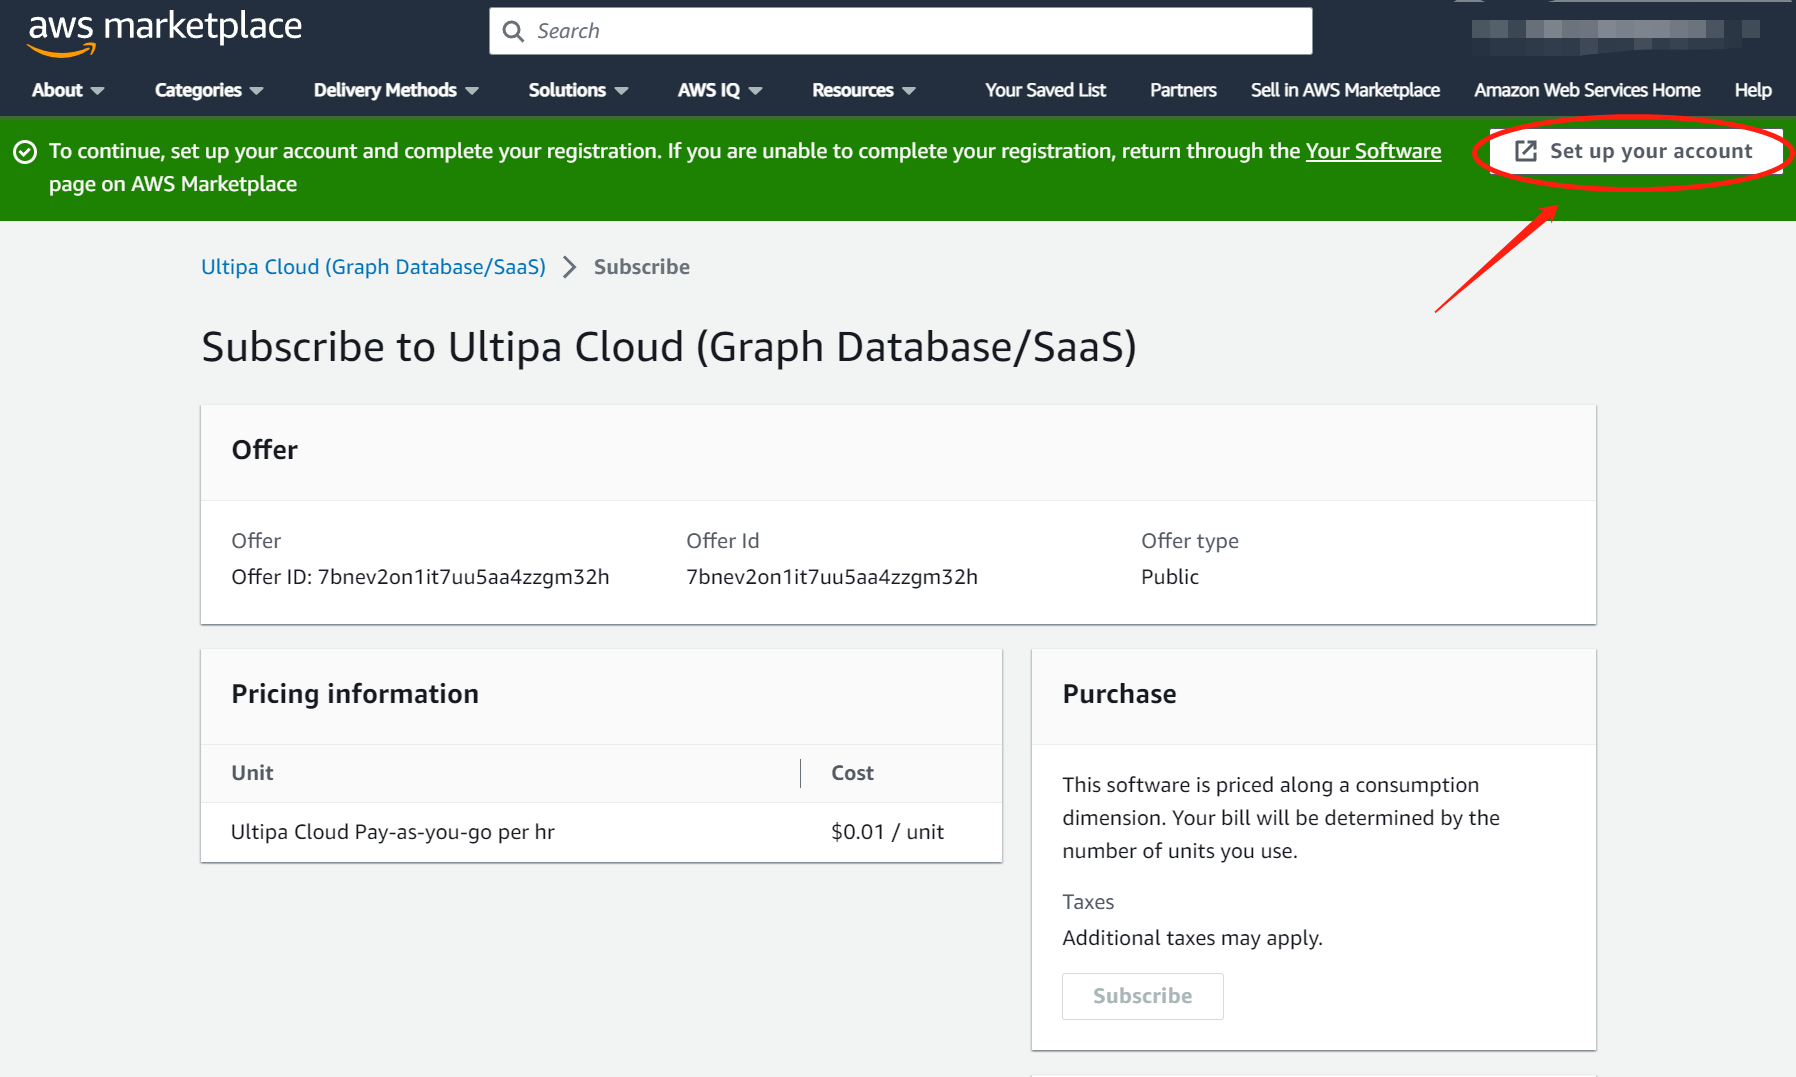Click the $0.01 / unit cost cell
The height and width of the screenshot is (1077, 1796).
click(887, 832)
